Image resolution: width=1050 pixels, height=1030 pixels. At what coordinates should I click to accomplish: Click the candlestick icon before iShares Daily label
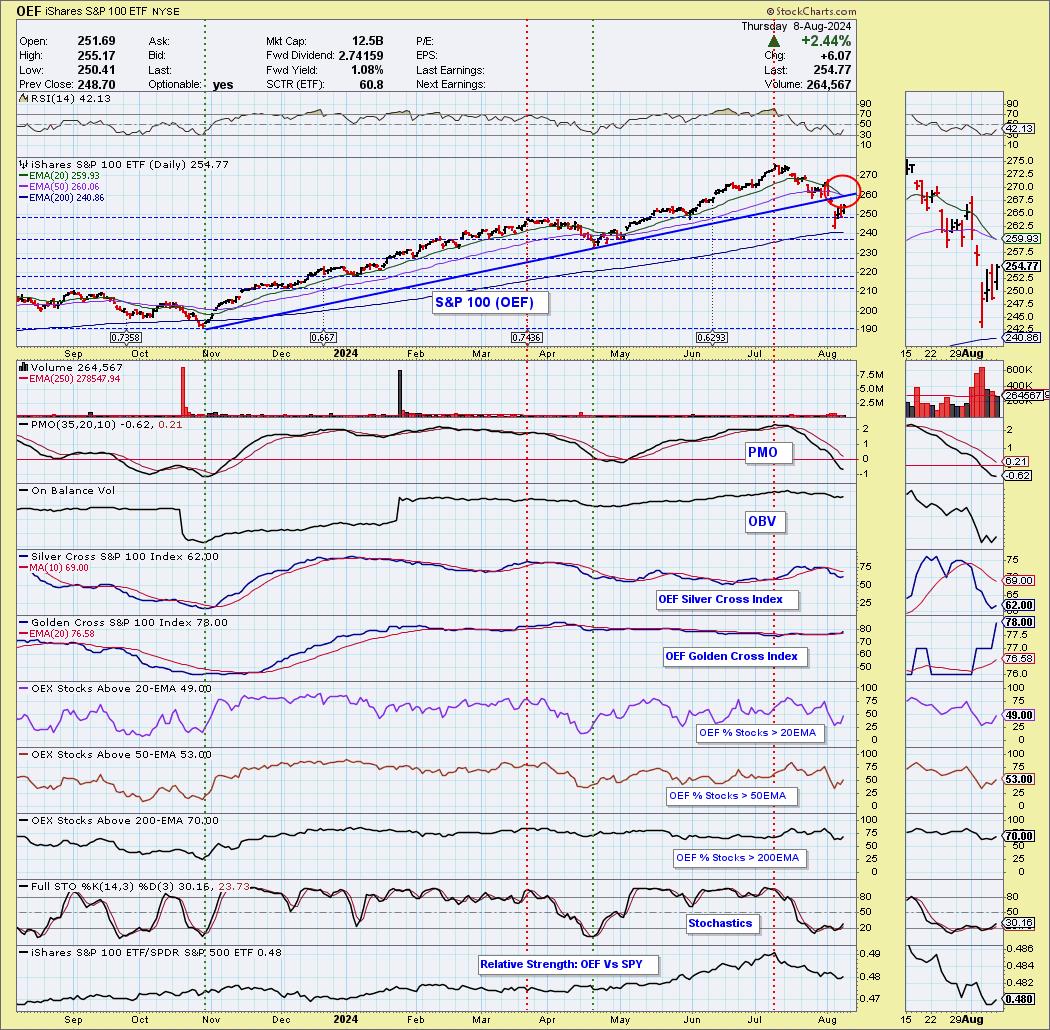click(24, 164)
